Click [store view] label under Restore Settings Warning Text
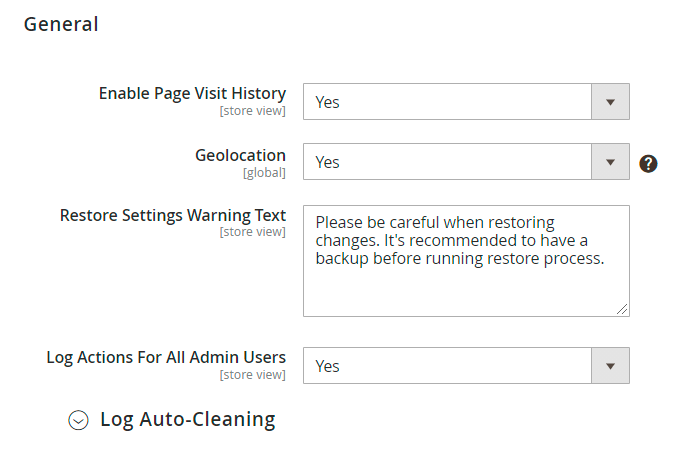Image resolution: width=684 pixels, height=451 pixels. tap(252, 232)
